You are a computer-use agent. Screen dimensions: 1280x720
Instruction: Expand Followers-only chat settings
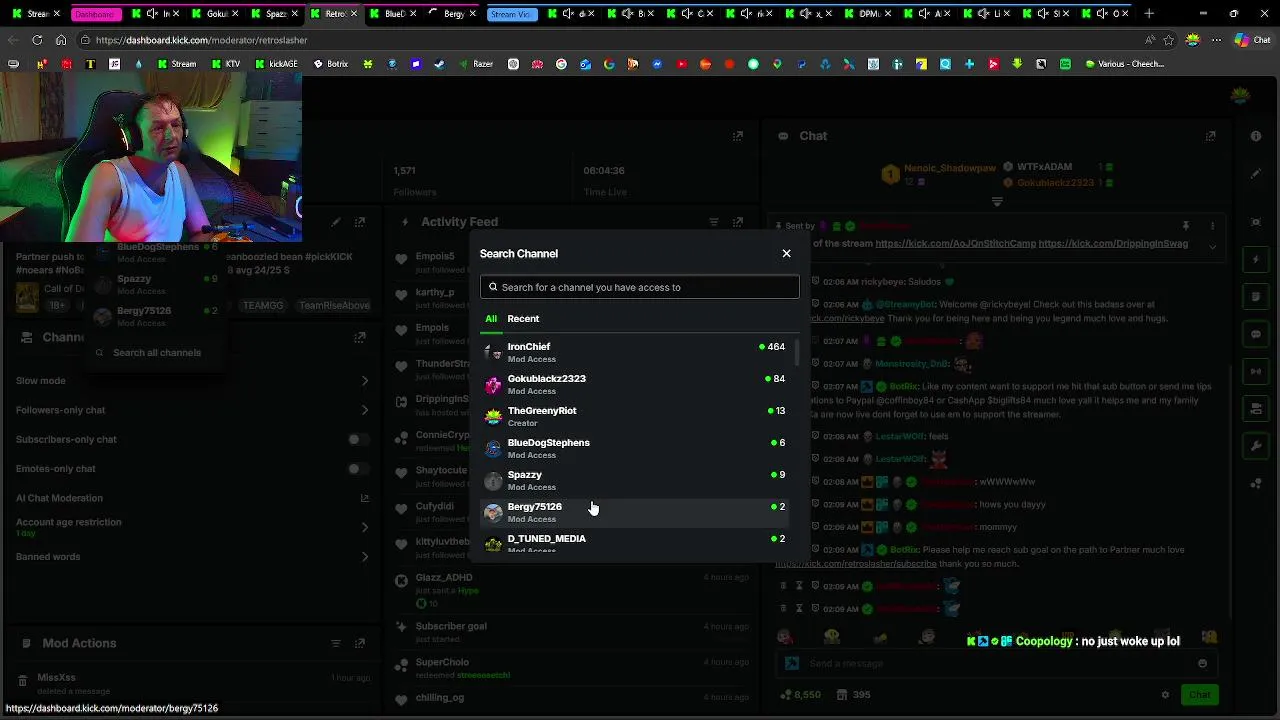pos(365,410)
